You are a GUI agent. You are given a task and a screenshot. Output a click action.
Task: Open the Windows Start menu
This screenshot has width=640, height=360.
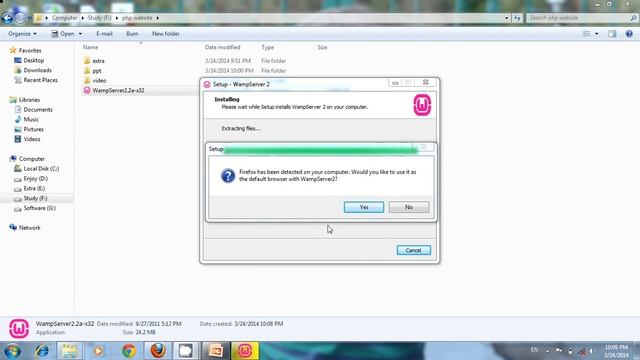tap(12, 351)
